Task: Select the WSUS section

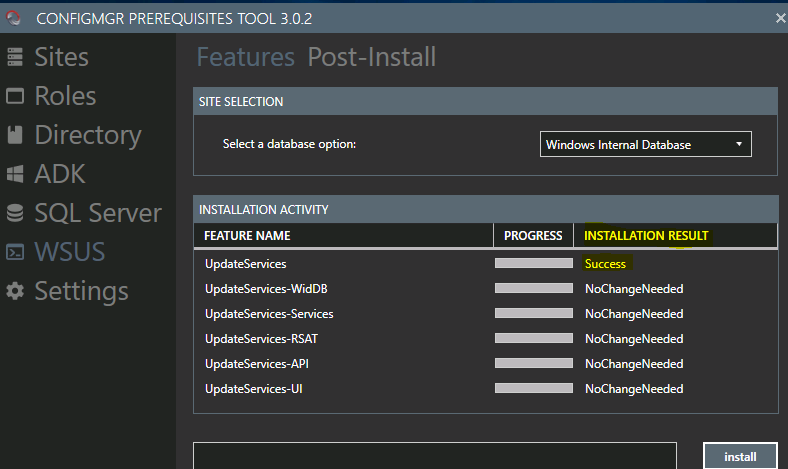Action: point(69,252)
